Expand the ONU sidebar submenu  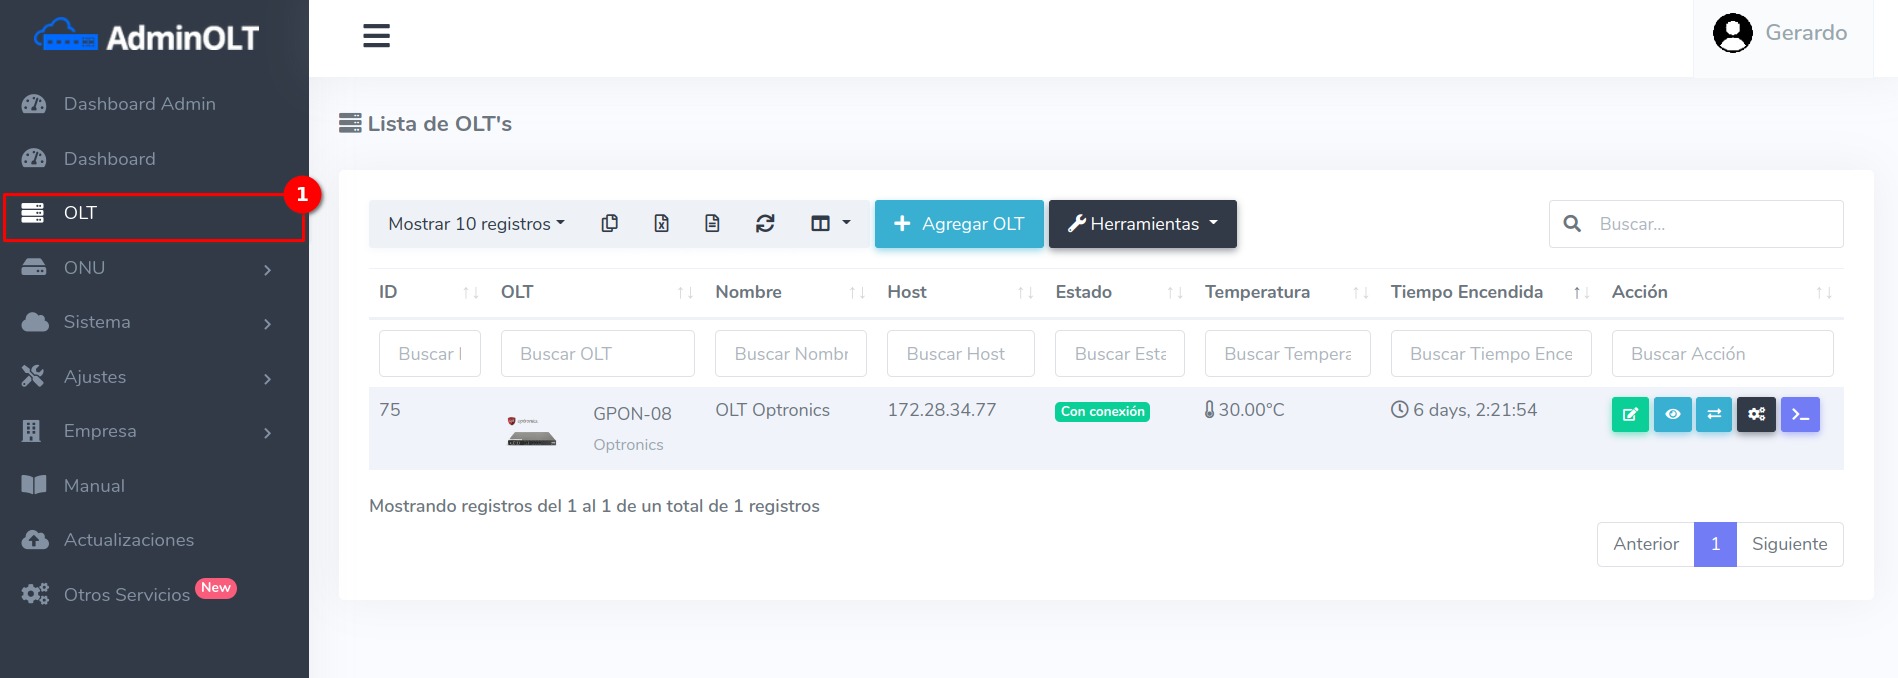[150, 268]
